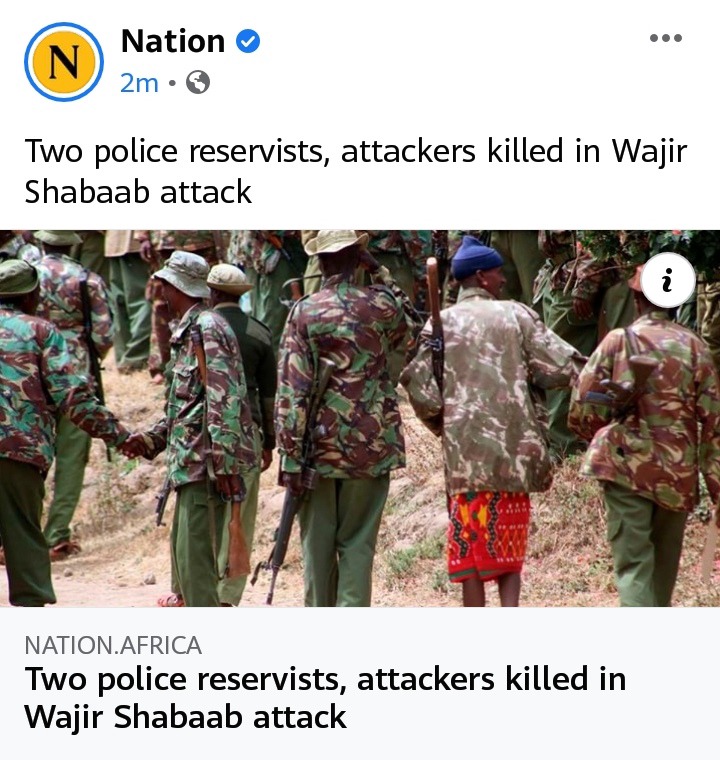720x760 pixels.
Task: Click the NATION.AFRICA source domain label
Action: [x=113, y=645]
